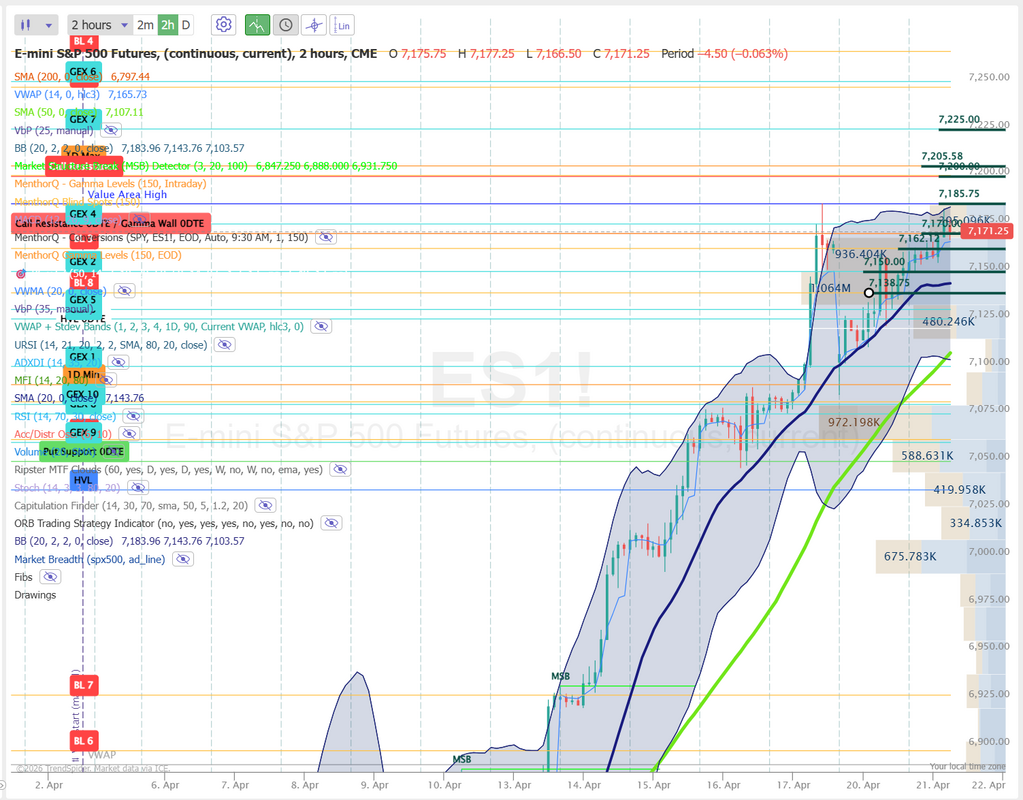This screenshot has height=800, width=1023.
Task: Click the current price tag 7,171.25
Action: tap(987, 231)
